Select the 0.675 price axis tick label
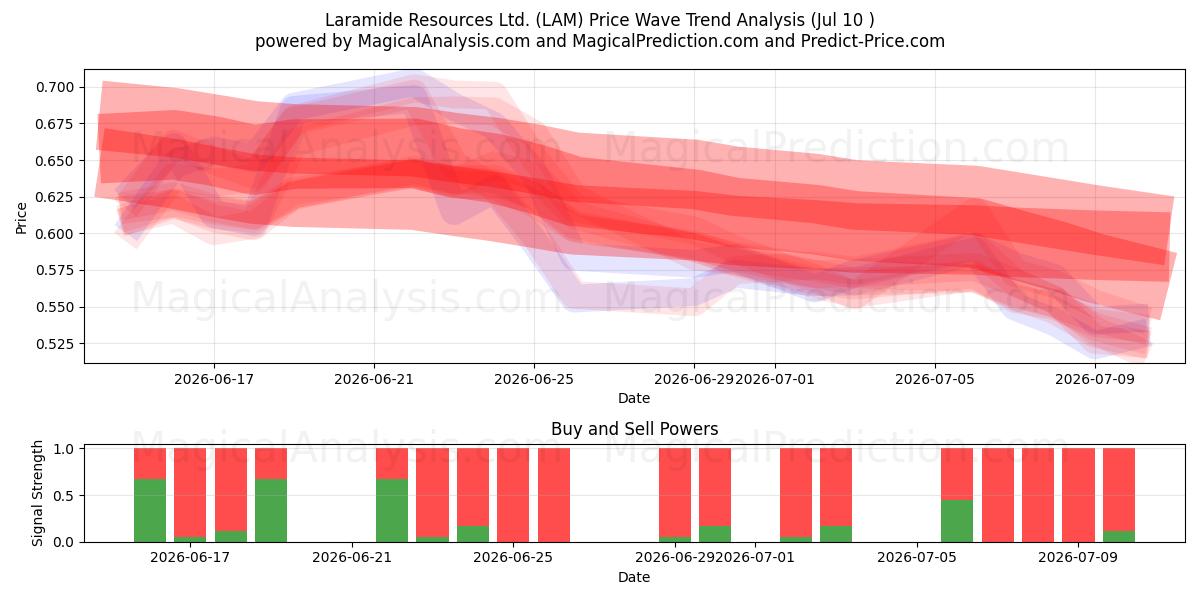 pos(54,124)
